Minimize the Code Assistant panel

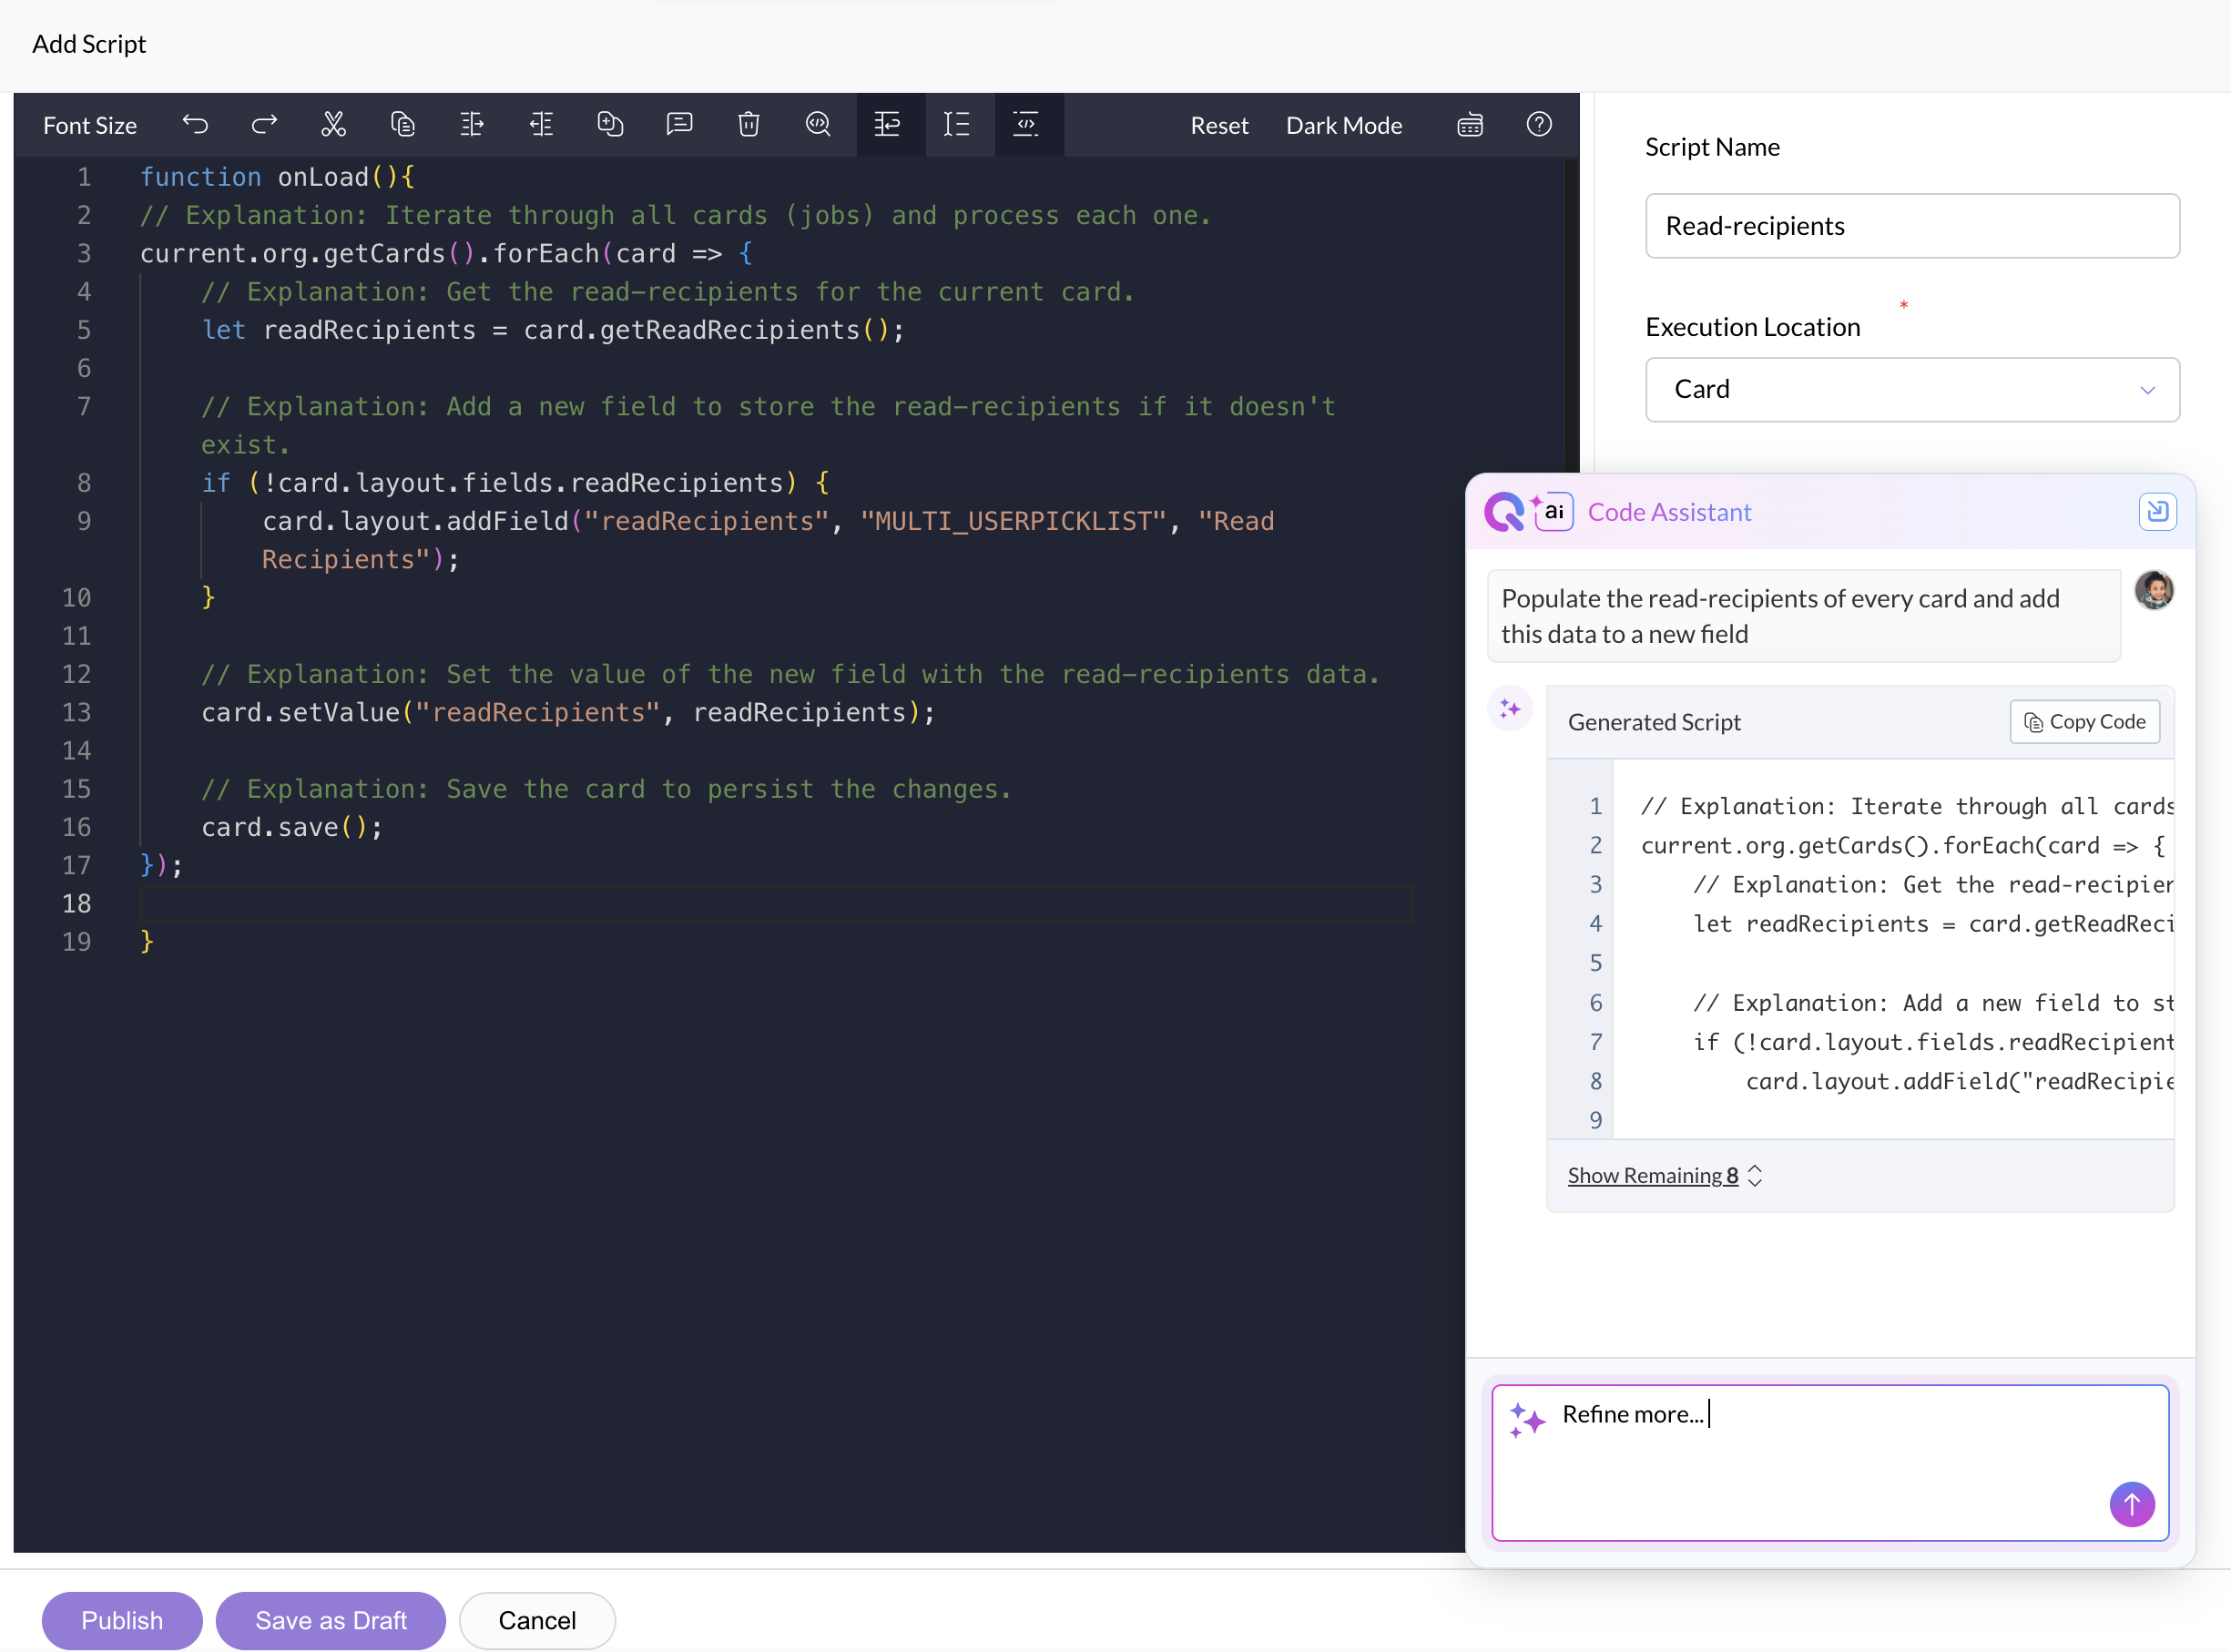pyautogui.click(x=2157, y=511)
